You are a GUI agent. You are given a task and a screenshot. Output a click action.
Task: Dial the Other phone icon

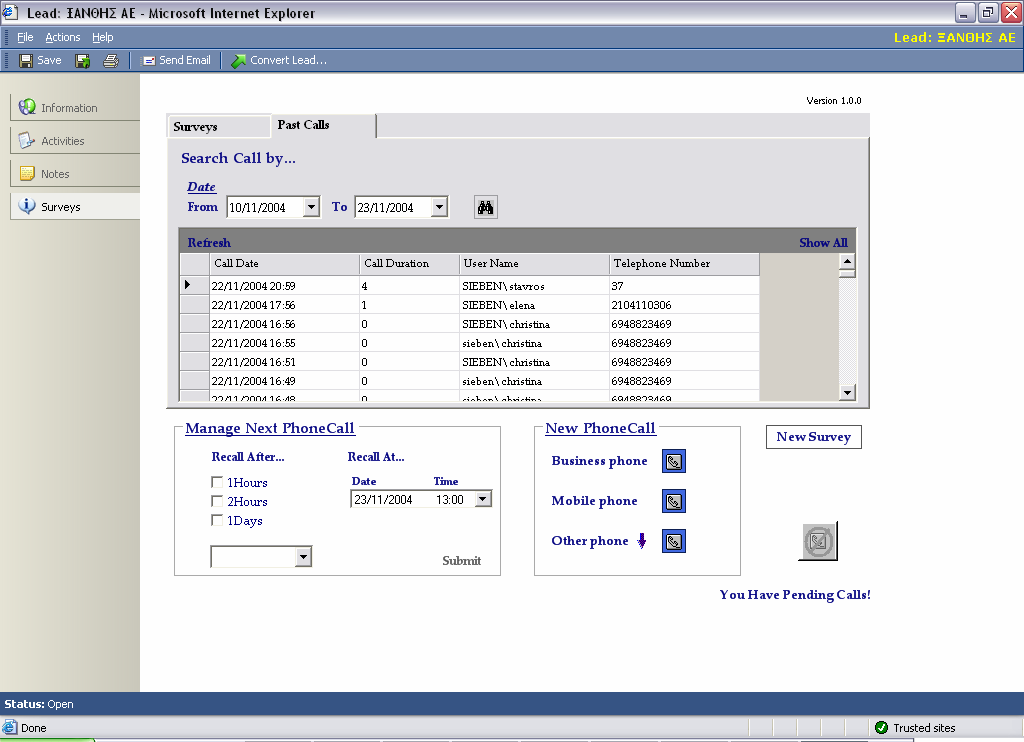tap(674, 541)
